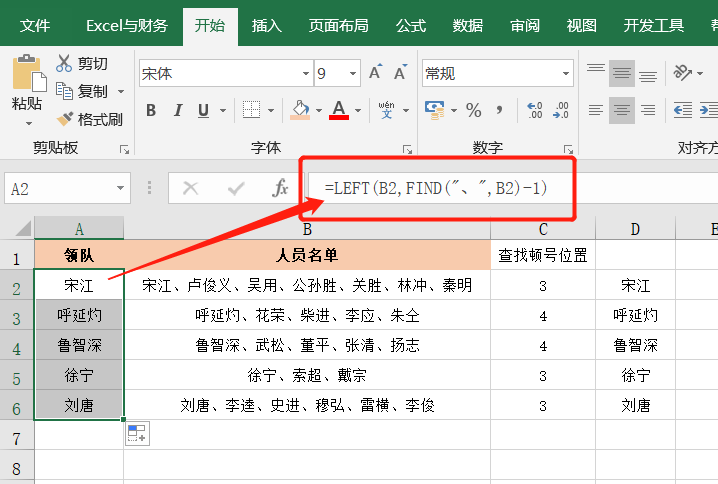Toggle center text horizontally
Image resolution: width=718 pixels, height=484 pixels.
click(622, 110)
